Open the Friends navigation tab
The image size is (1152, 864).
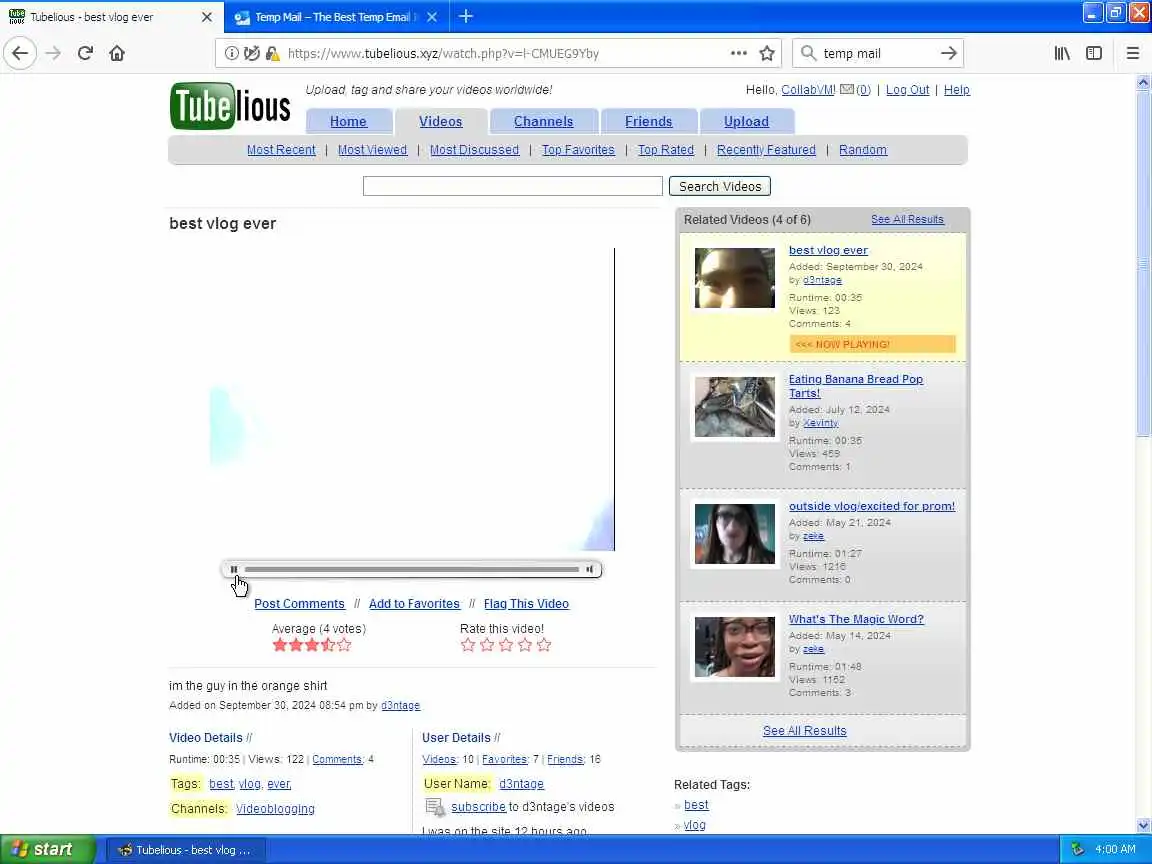pos(649,121)
